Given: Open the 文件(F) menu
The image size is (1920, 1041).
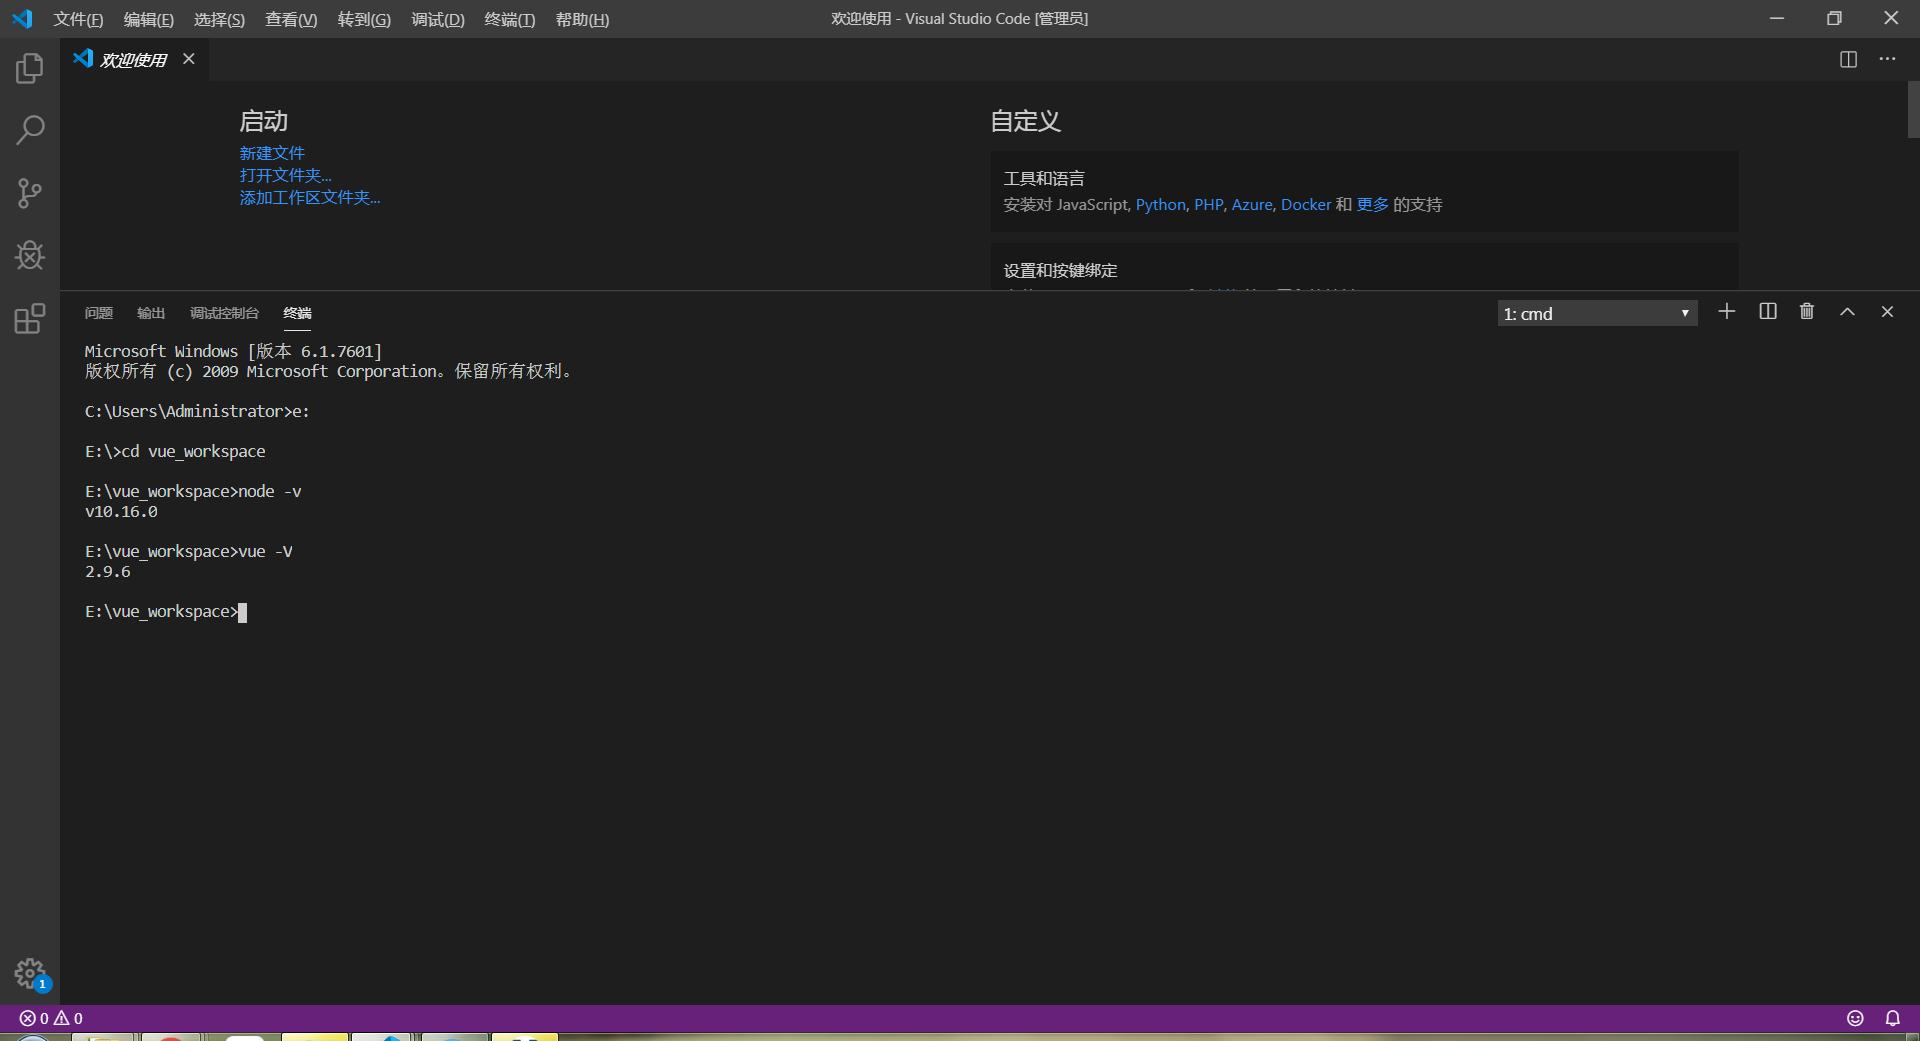Looking at the screenshot, I should point(78,19).
